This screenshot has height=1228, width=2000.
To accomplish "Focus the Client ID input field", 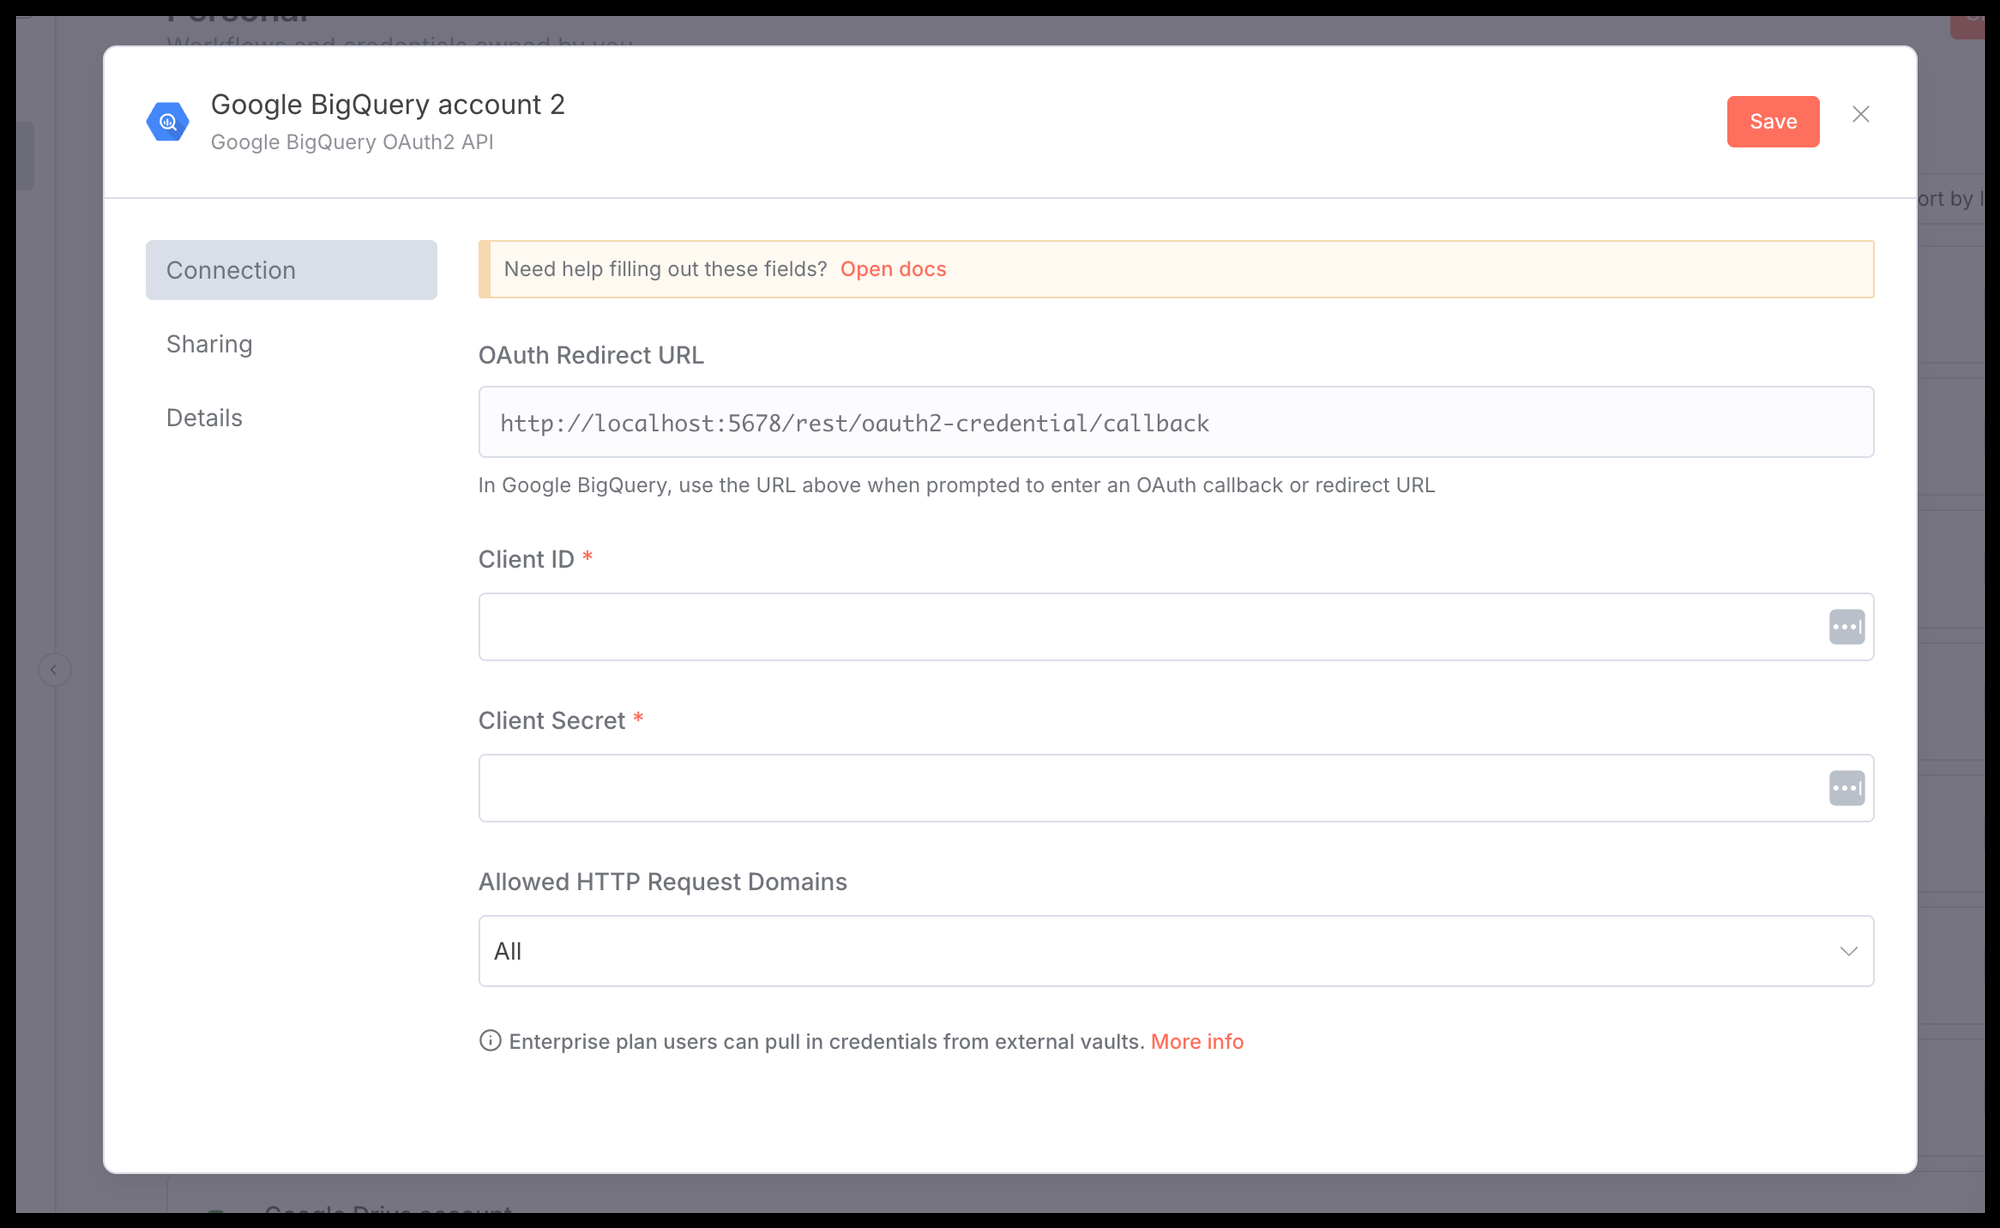I will pyautogui.click(x=1150, y=627).
